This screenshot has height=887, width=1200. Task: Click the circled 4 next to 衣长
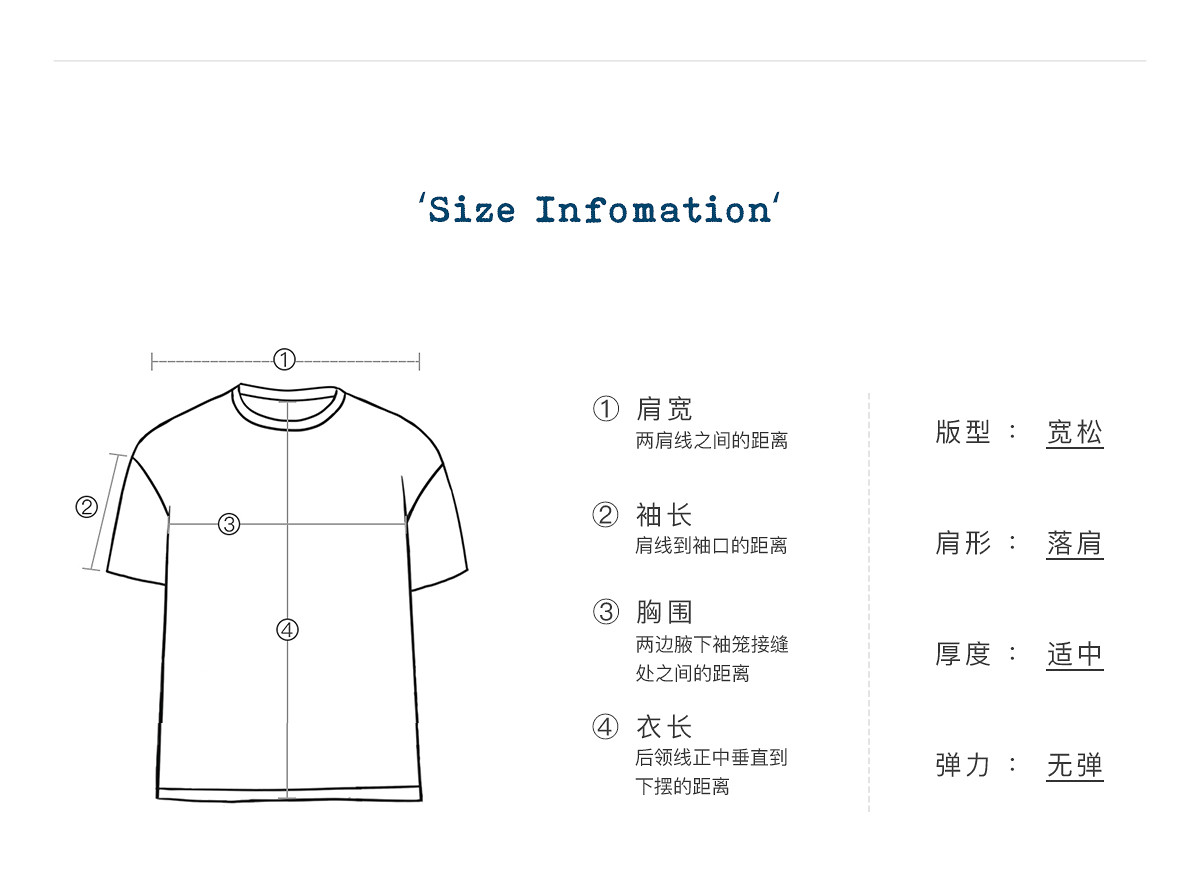(606, 728)
